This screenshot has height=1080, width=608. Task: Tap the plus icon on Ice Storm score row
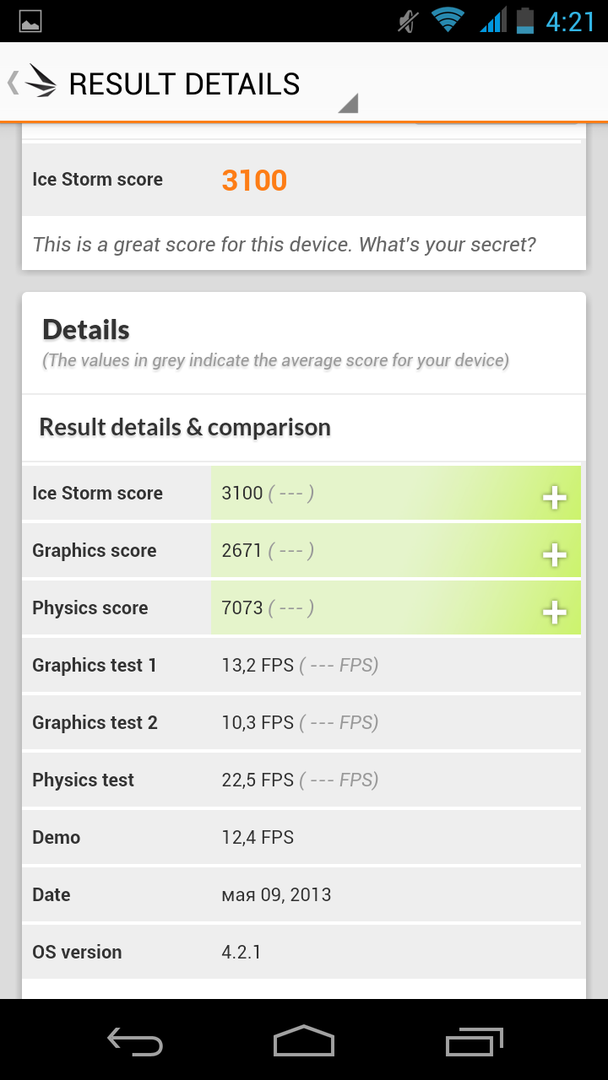pyautogui.click(x=554, y=493)
